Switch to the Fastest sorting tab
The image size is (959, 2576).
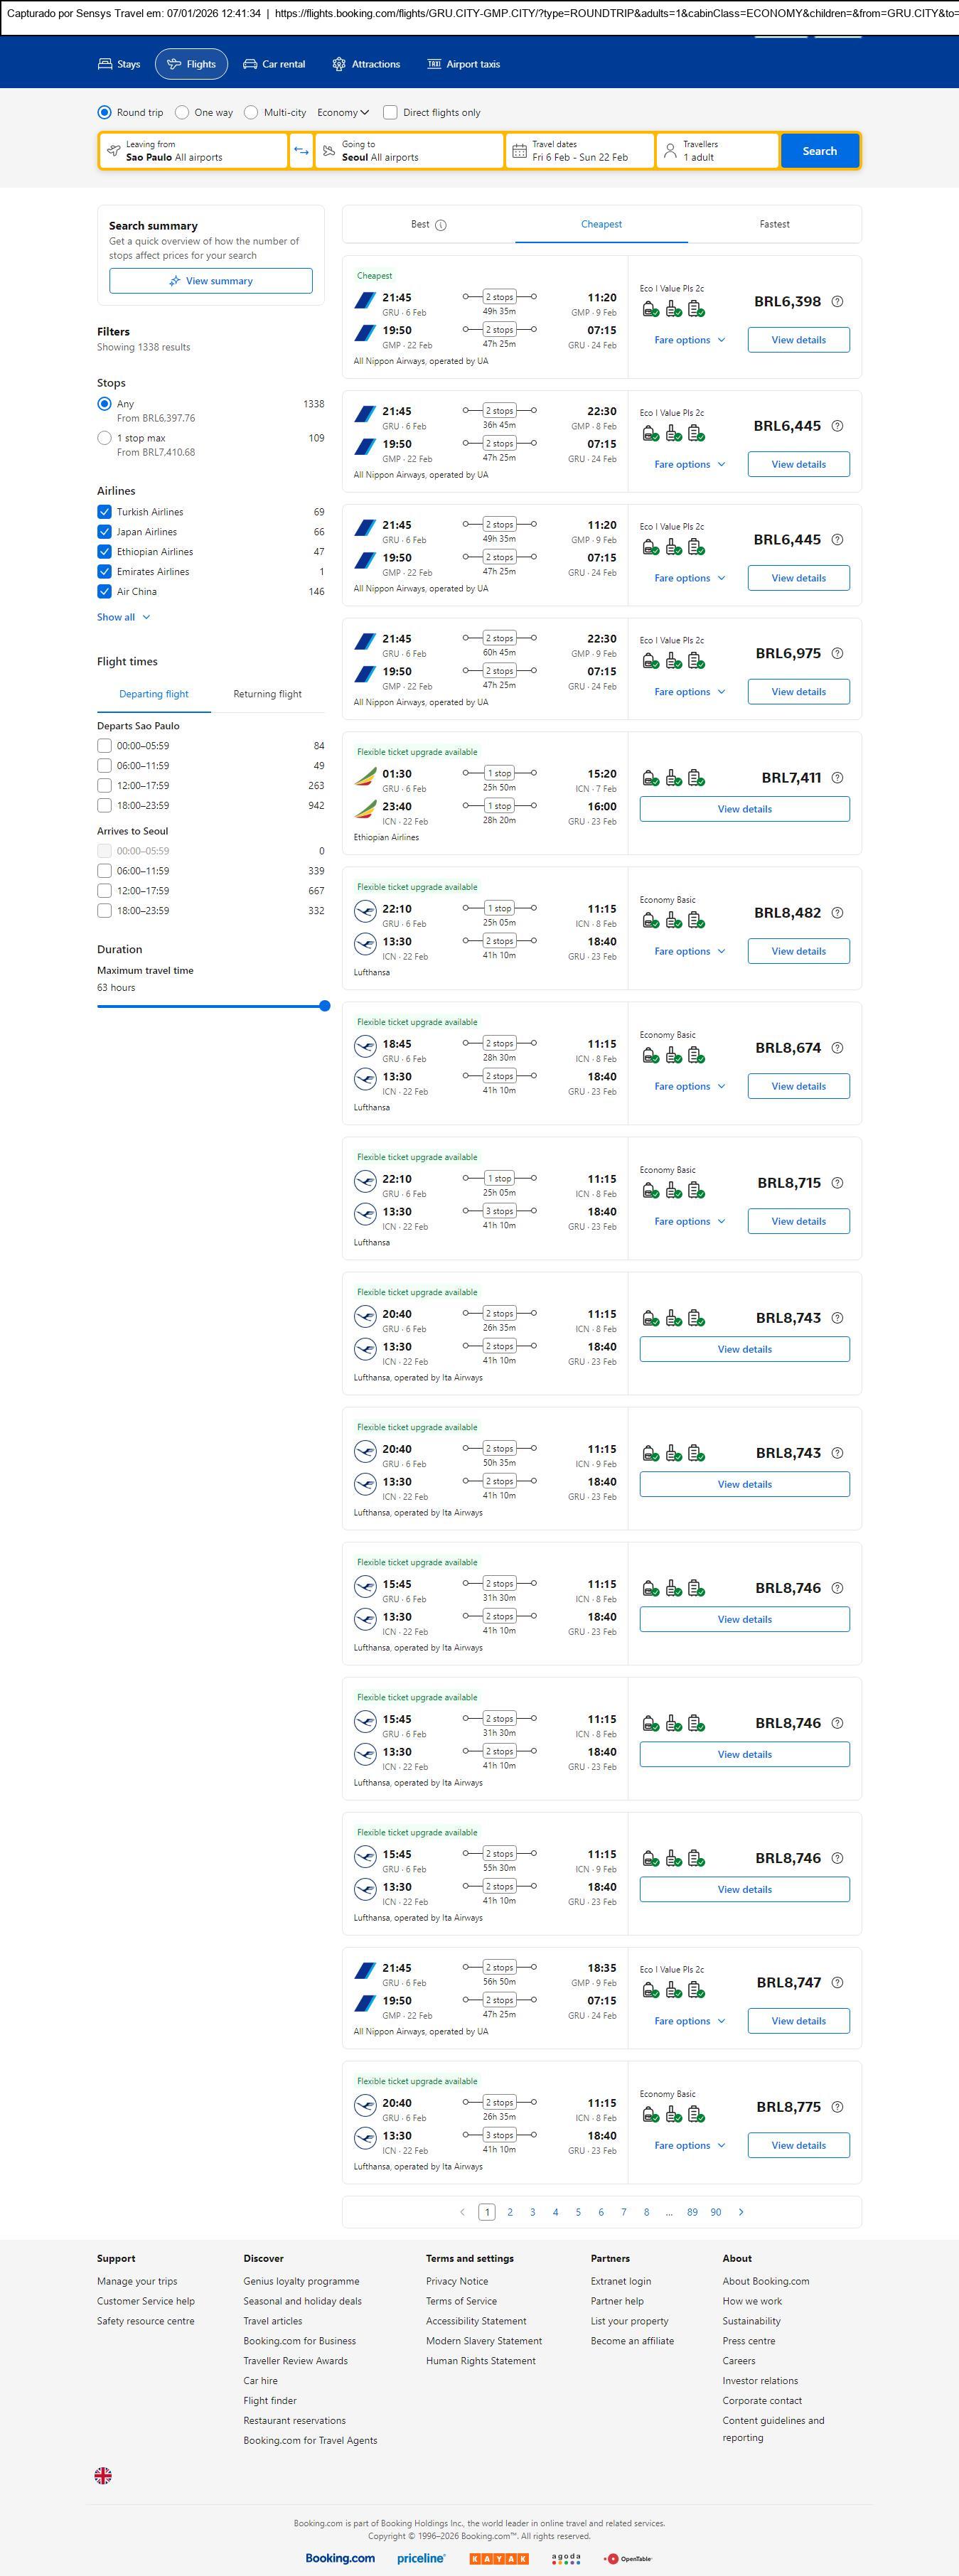[774, 225]
